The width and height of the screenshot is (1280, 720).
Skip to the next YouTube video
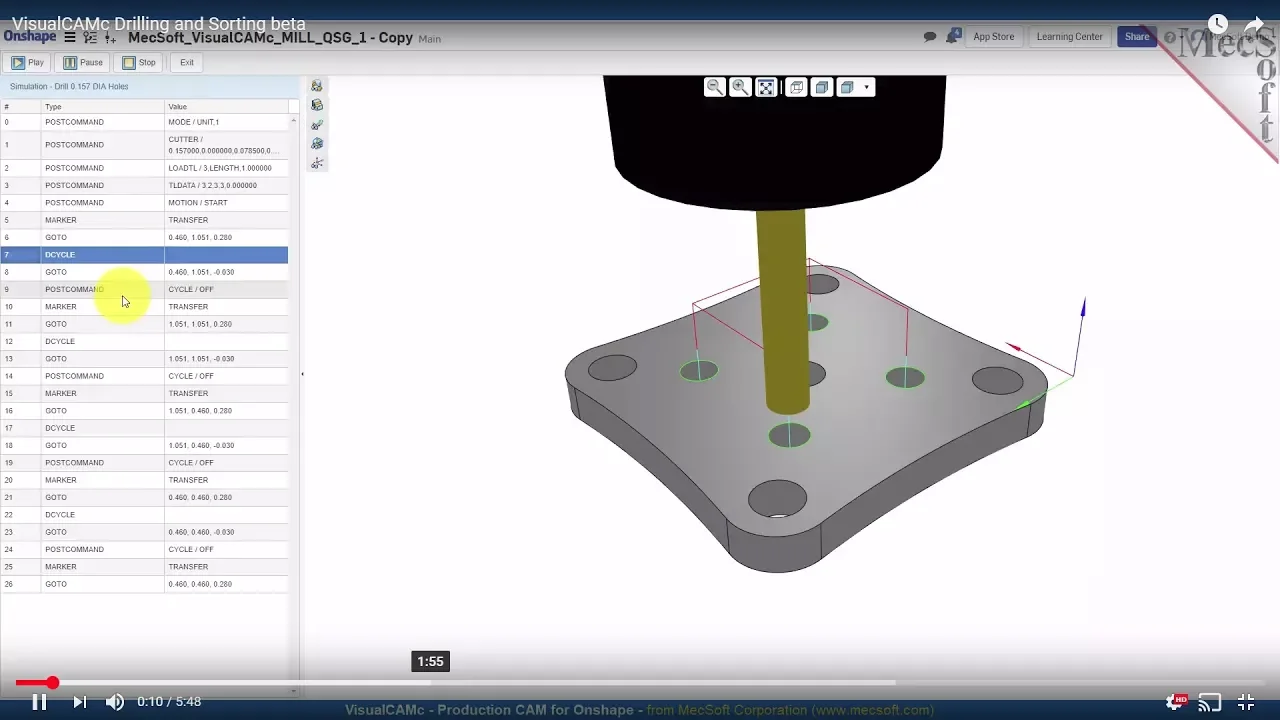click(x=79, y=702)
